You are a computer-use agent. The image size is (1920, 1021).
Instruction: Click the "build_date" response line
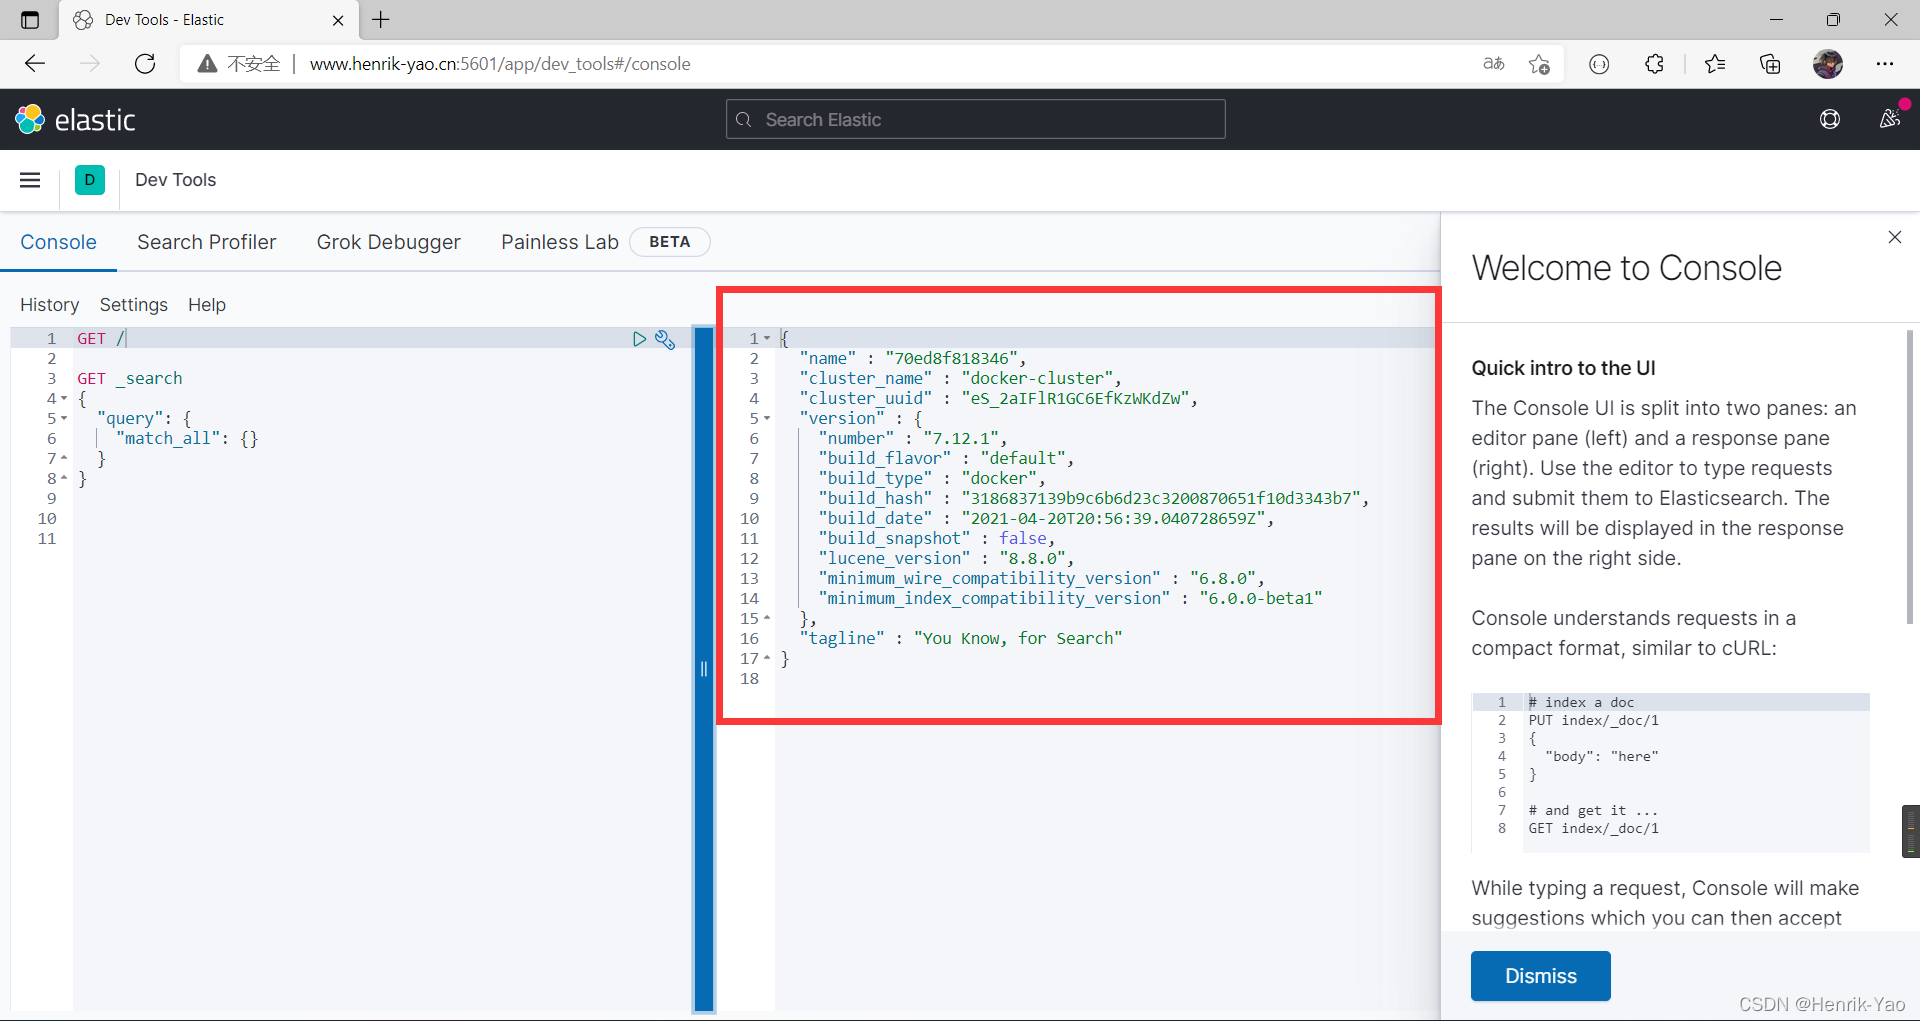(x=1046, y=519)
